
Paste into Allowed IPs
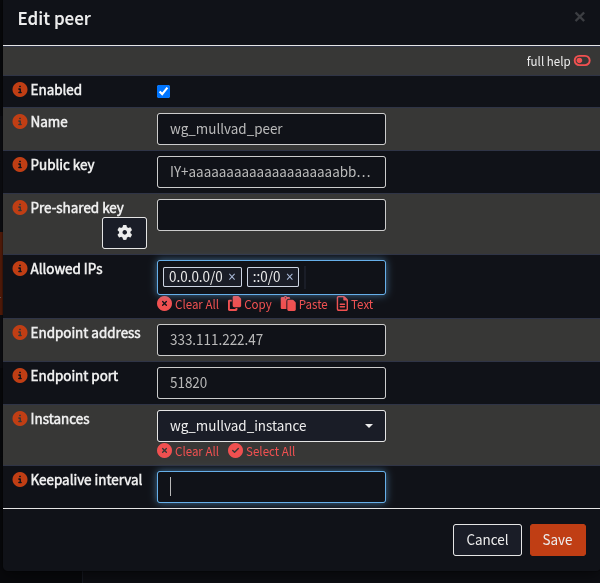pyautogui.click(x=304, y=305)
